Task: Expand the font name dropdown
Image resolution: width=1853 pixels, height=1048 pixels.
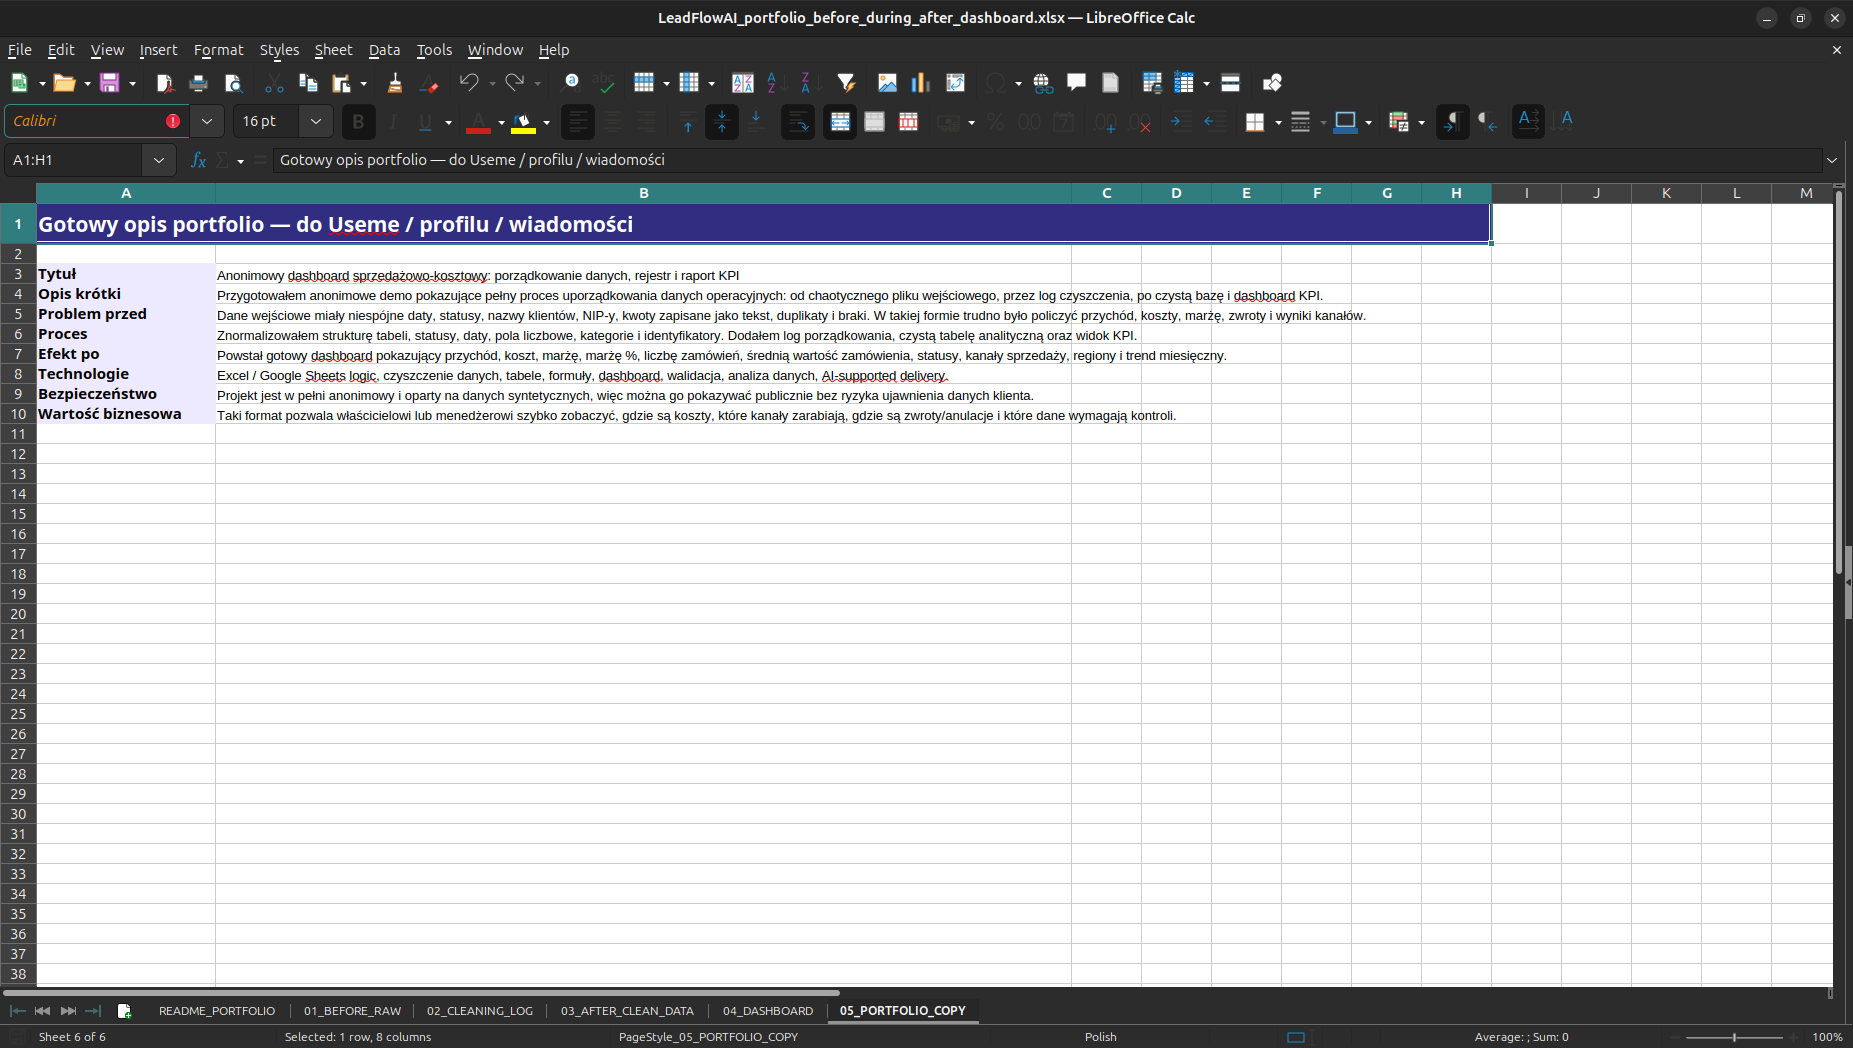Action: click(206, 121)
